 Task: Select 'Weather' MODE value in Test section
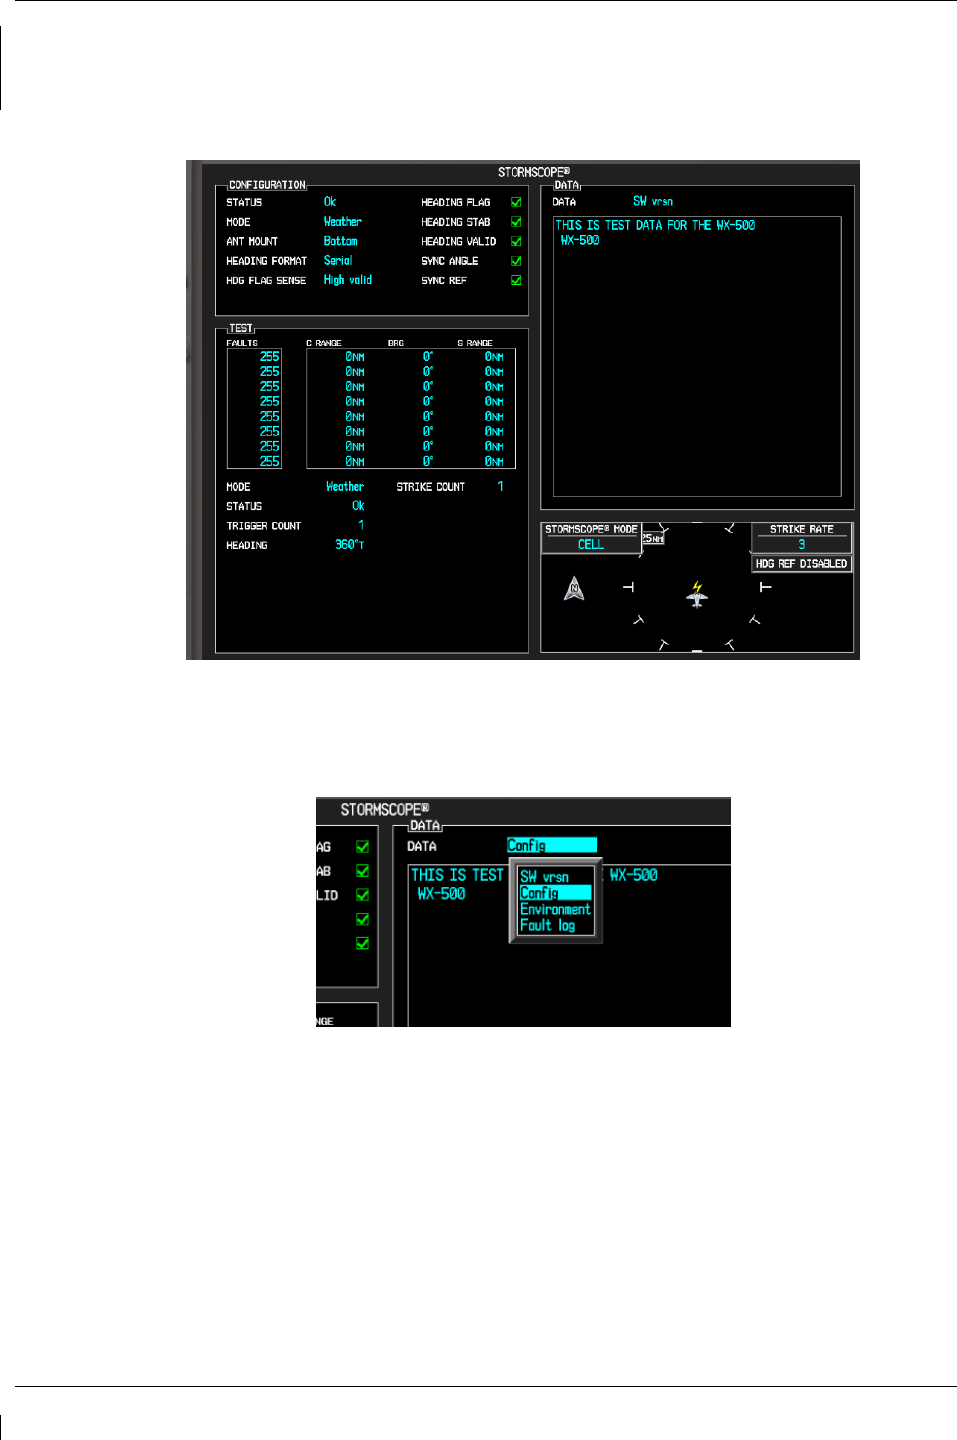(345, 487)
